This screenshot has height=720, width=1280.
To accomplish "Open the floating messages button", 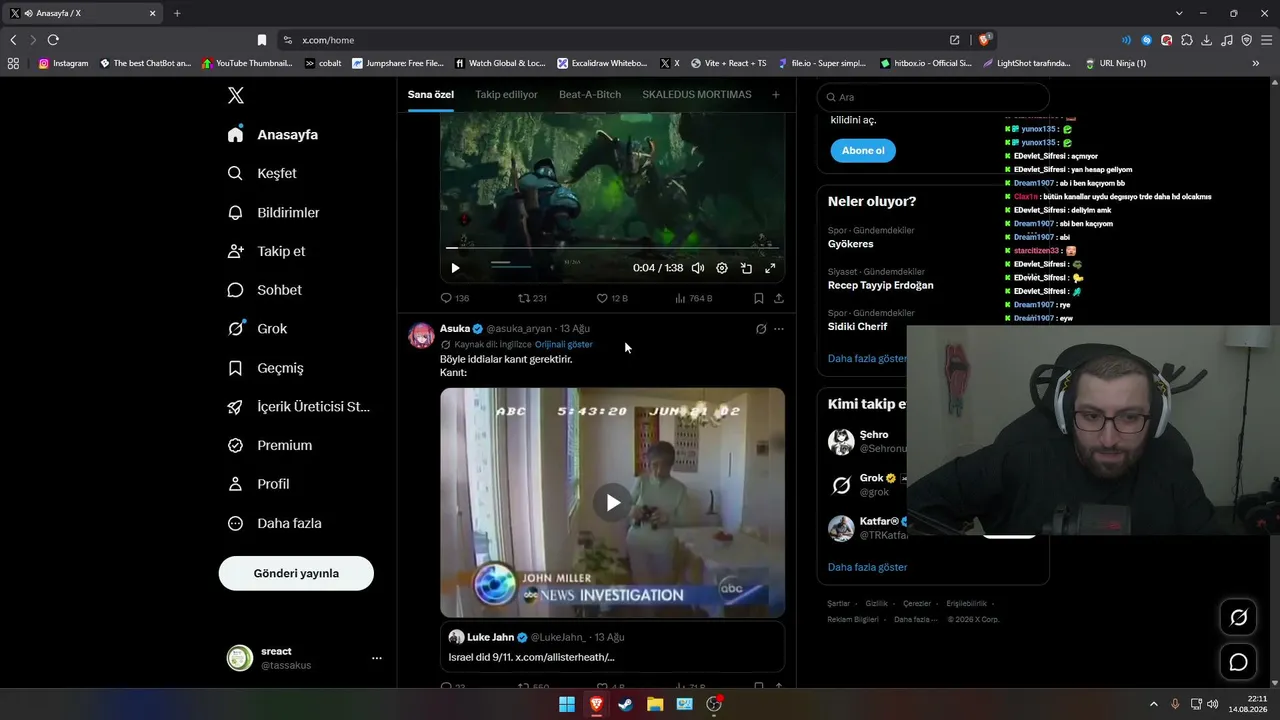I will tap(1238, 662).
